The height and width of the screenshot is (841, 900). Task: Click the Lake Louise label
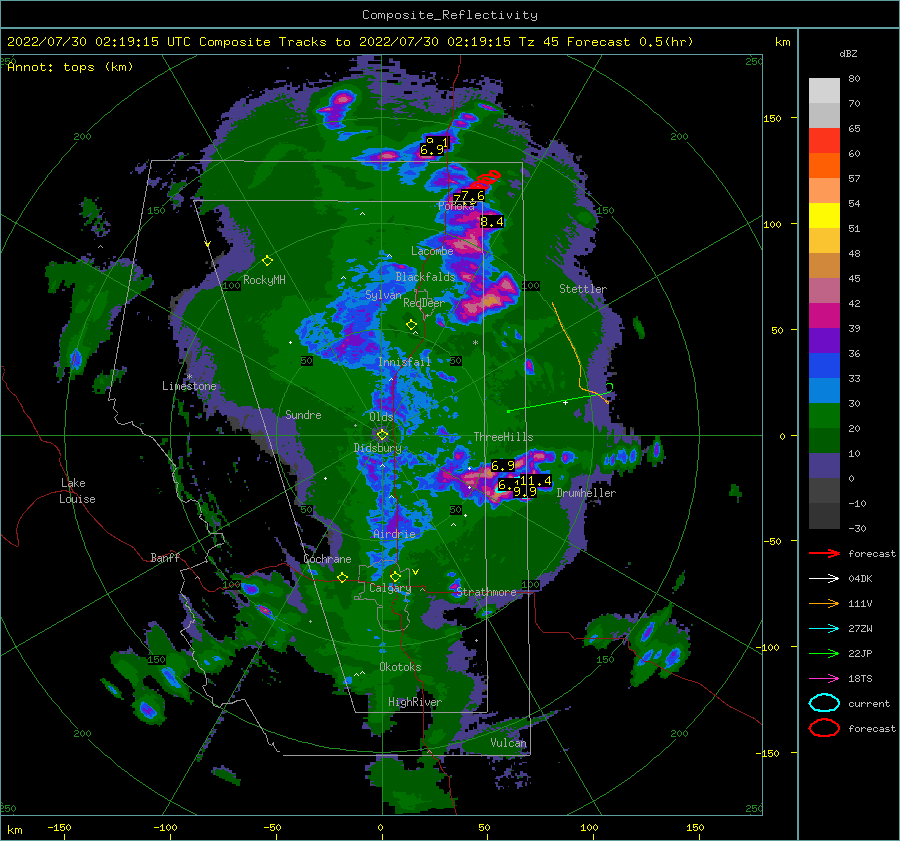(77, 491)
